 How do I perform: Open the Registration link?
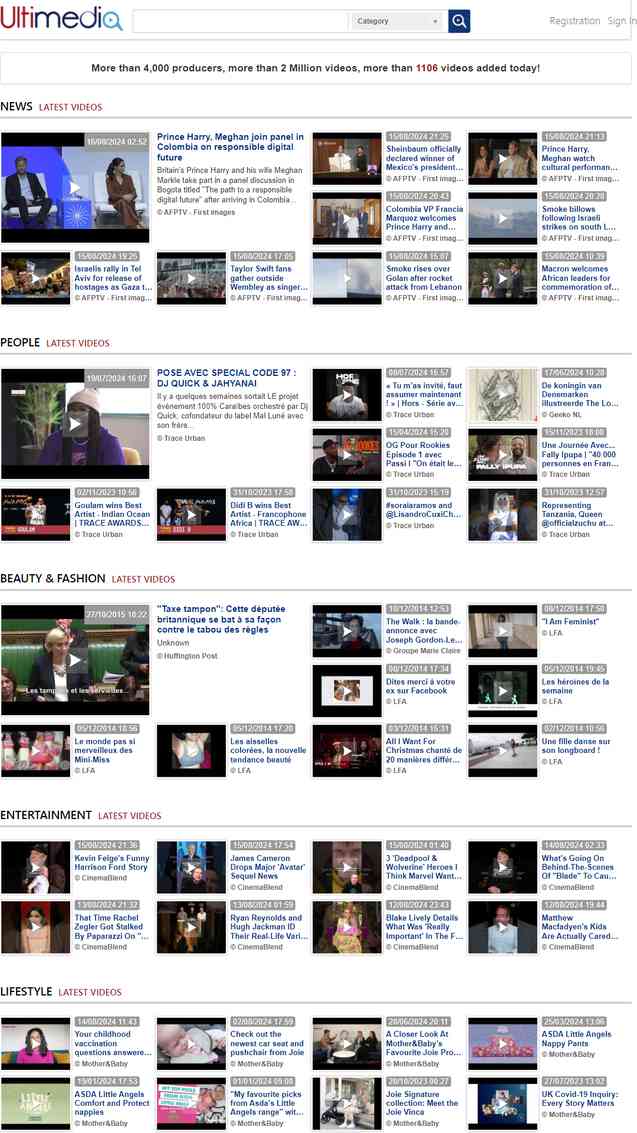click(x=574, y=21)
